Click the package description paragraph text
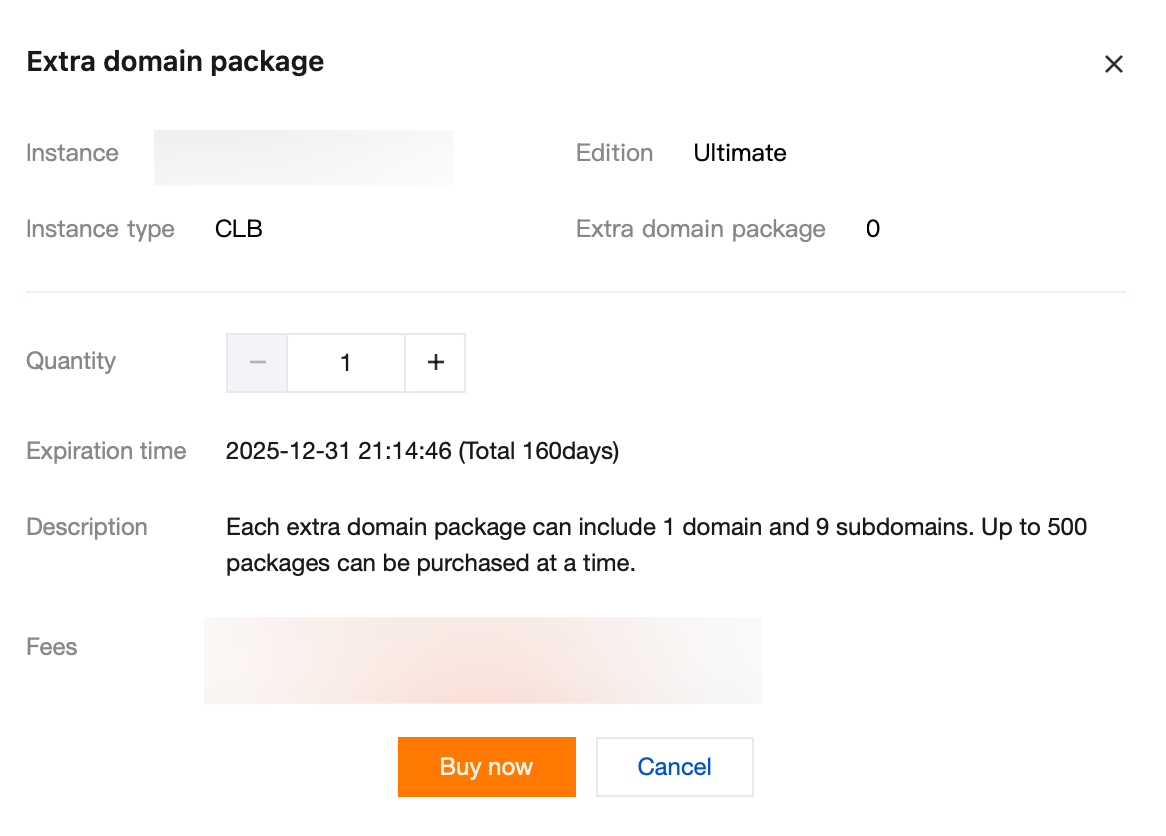Screen dimensions: 1166x836 click(656, 544)
